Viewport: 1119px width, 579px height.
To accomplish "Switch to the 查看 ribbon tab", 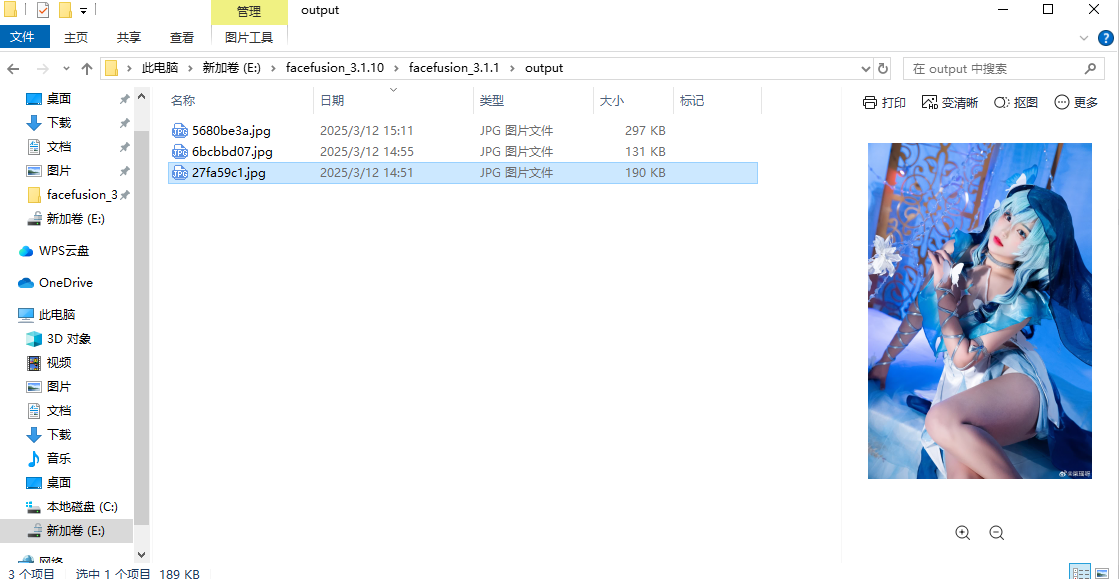I will pyautogui.click(x=182, y=37).
